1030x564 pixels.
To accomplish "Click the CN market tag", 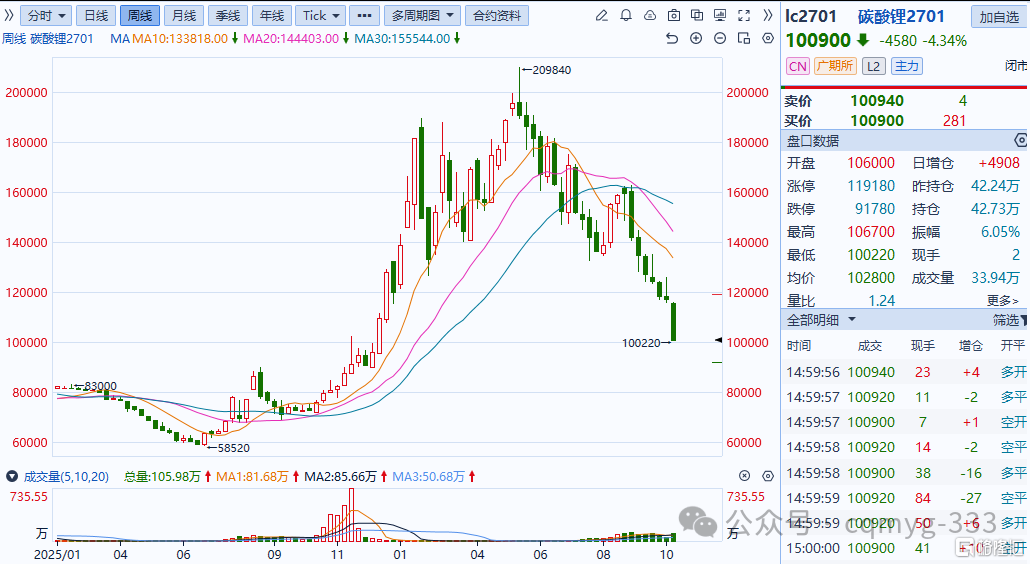I will point(797,66).
